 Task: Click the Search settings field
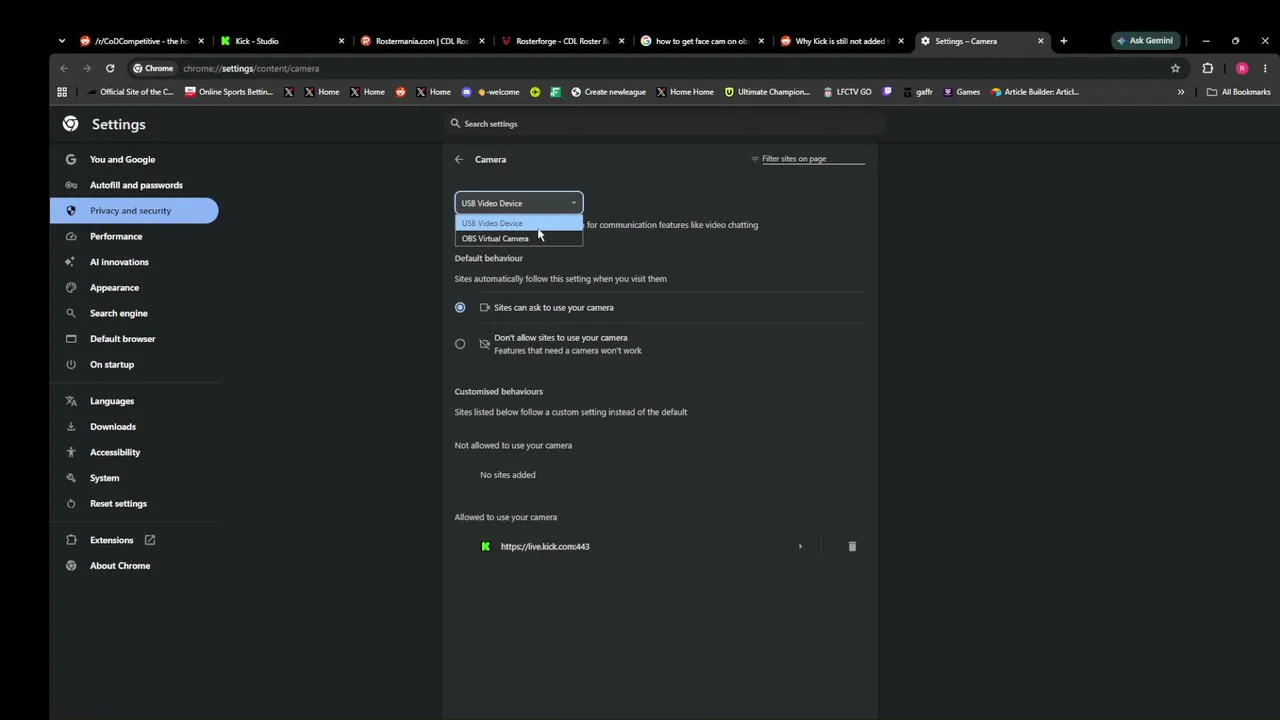click(664, 124)
